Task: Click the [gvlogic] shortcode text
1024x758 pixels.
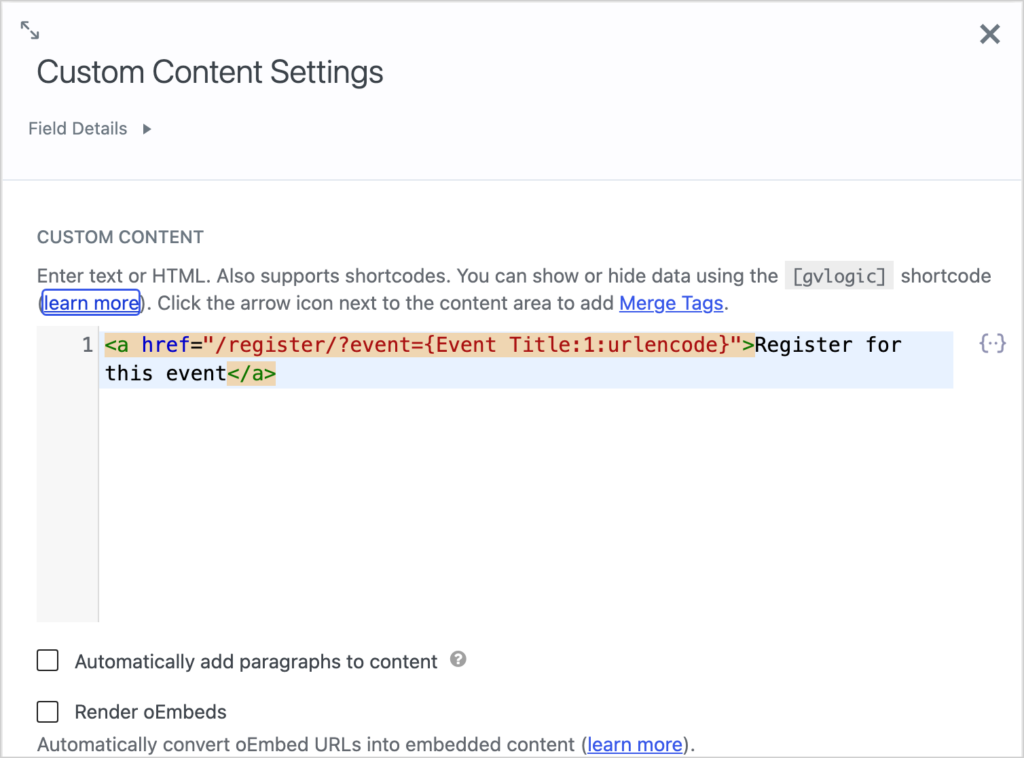Action: tap(839, 276)
